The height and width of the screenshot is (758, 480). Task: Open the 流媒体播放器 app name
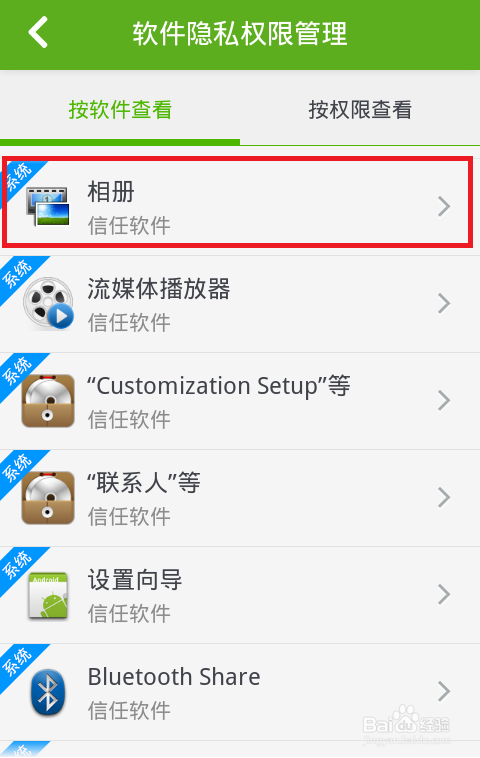click(159, 289)
